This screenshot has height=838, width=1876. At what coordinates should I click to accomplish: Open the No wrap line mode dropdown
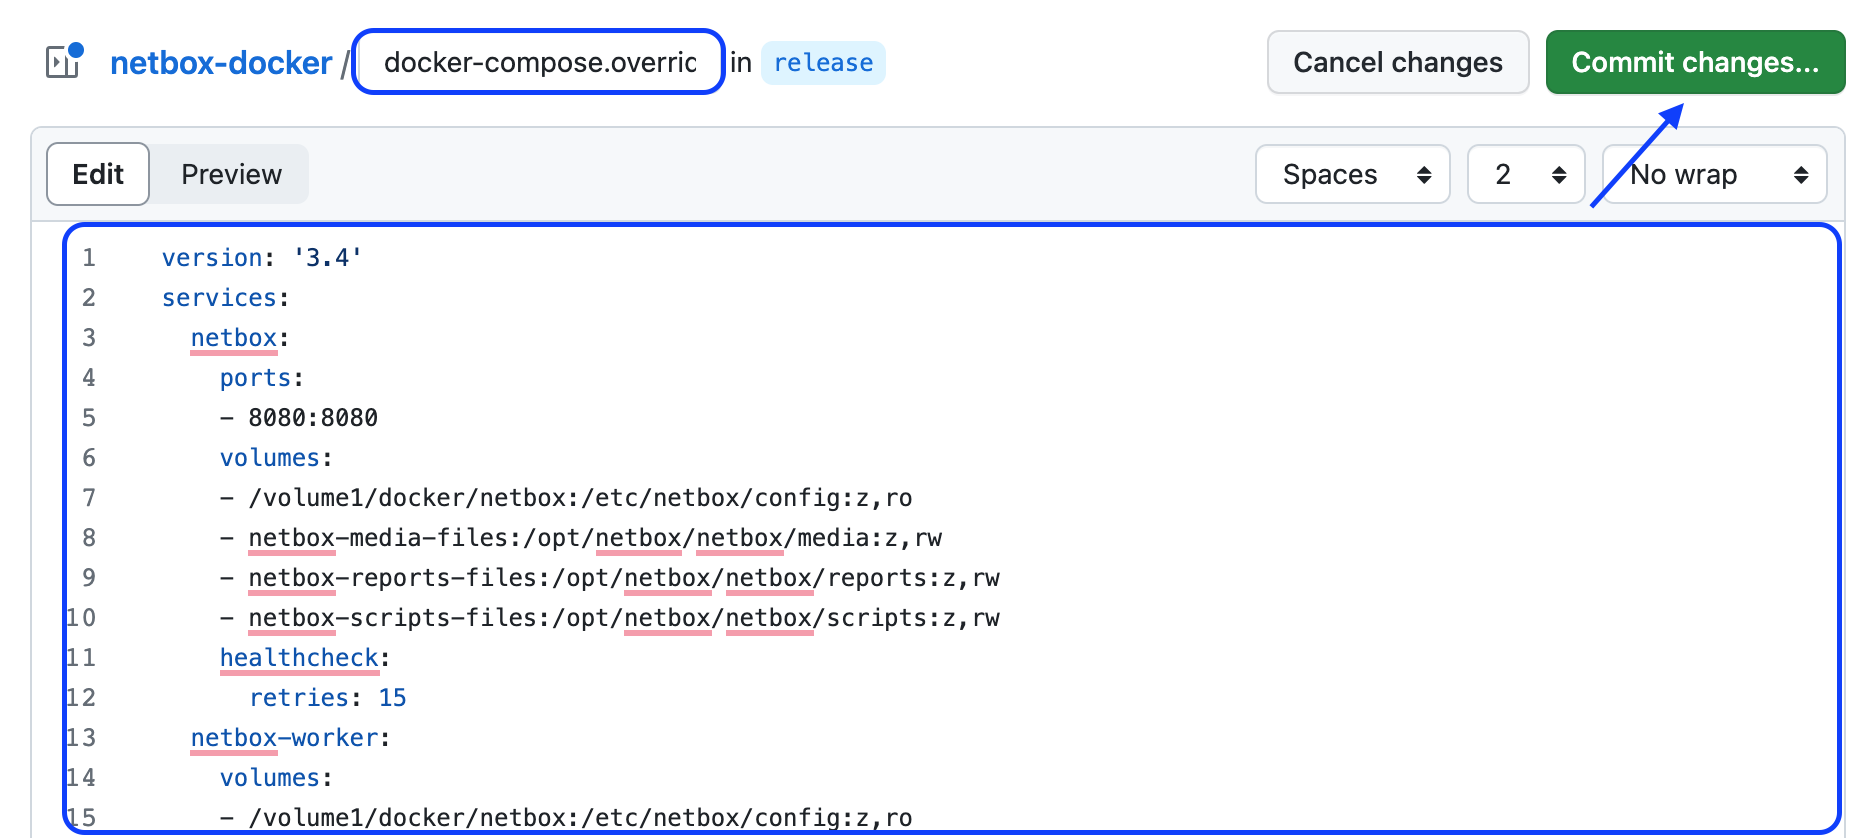(x=1714, y=174)
